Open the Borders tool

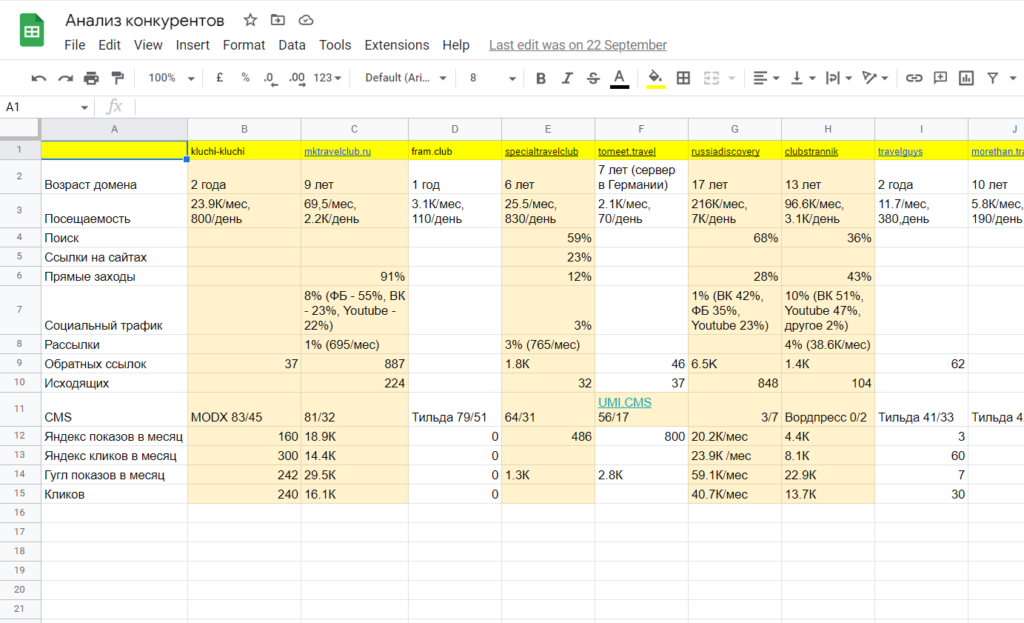(x=683, y=78)
